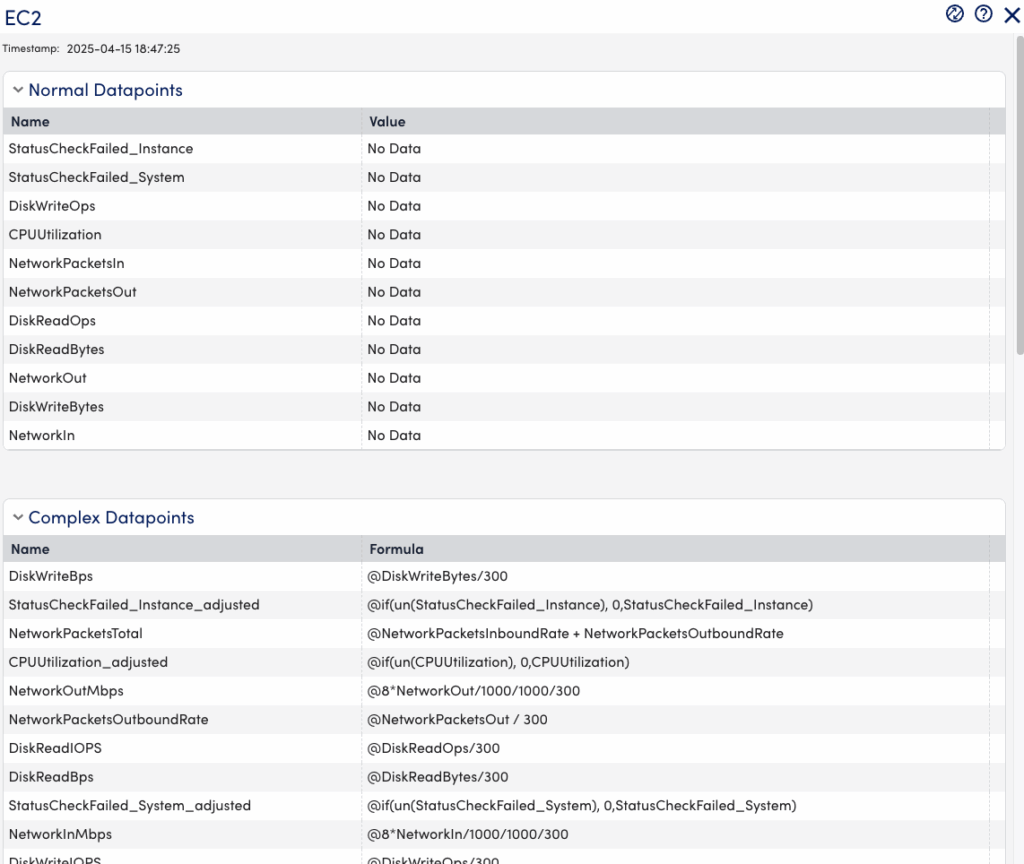Click the formula @DiskWriteBytes/300

[438, 577]
